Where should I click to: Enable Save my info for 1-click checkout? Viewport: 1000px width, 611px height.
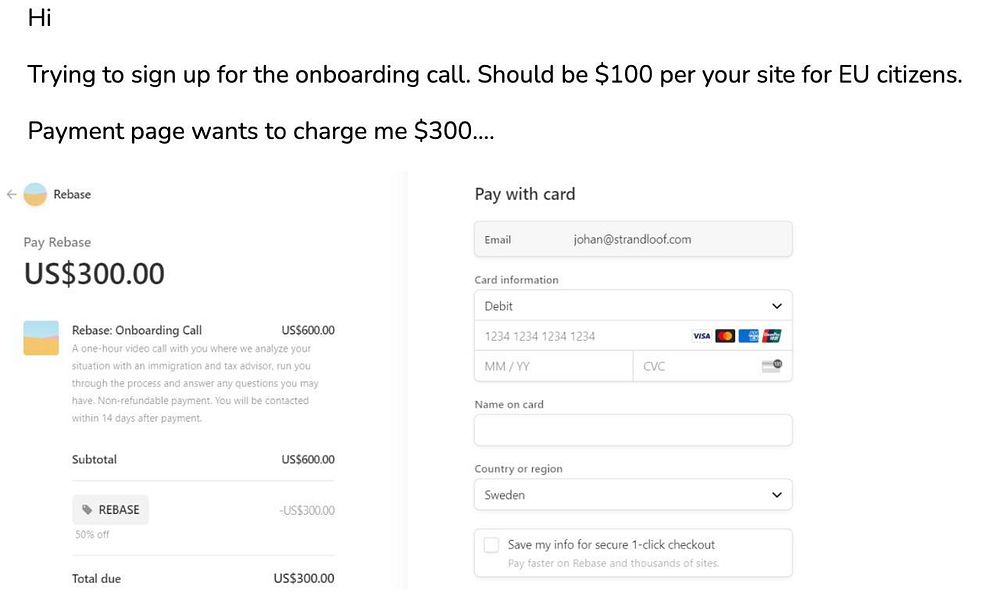pyautogui.click(x=491, y=545)
